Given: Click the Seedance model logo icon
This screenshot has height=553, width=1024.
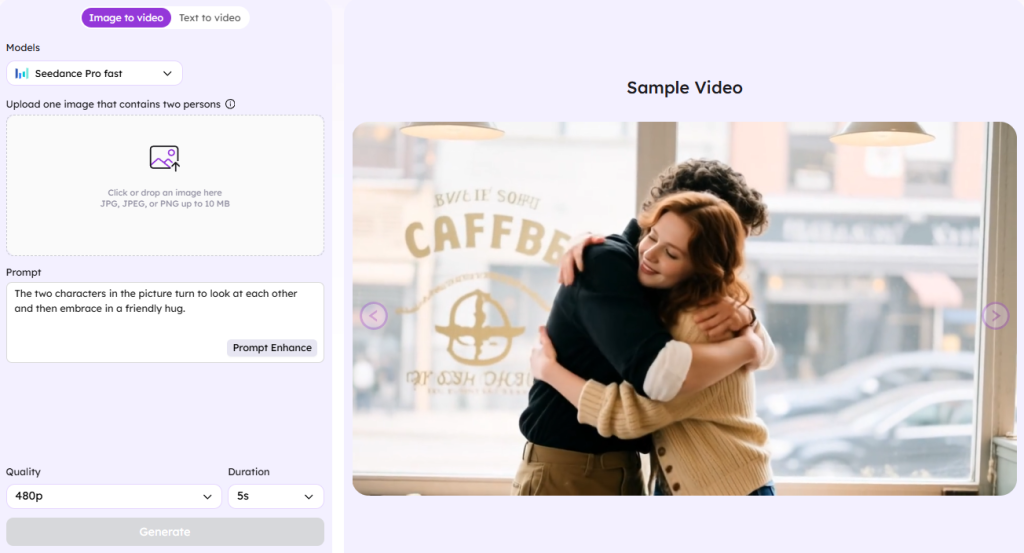Looking at the screenshot, I should click(22, 74).
